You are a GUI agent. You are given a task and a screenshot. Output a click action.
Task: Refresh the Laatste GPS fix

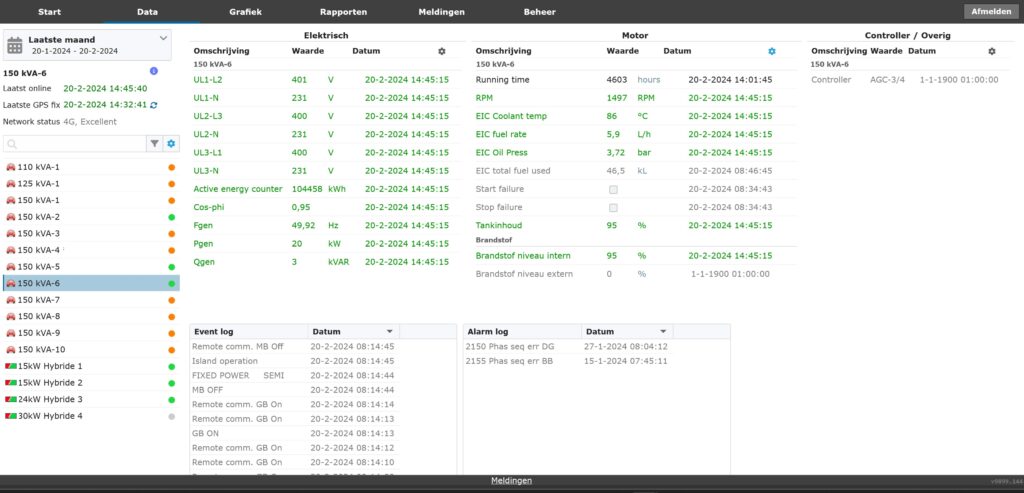click(x=153, y=104)
